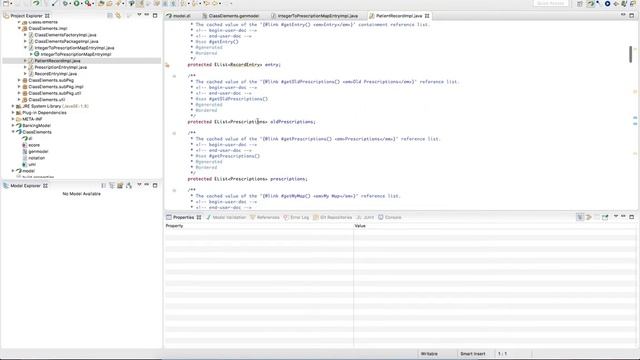640x360 pixels.
Task: Select the BankingModel item
Action: [36, 126]
